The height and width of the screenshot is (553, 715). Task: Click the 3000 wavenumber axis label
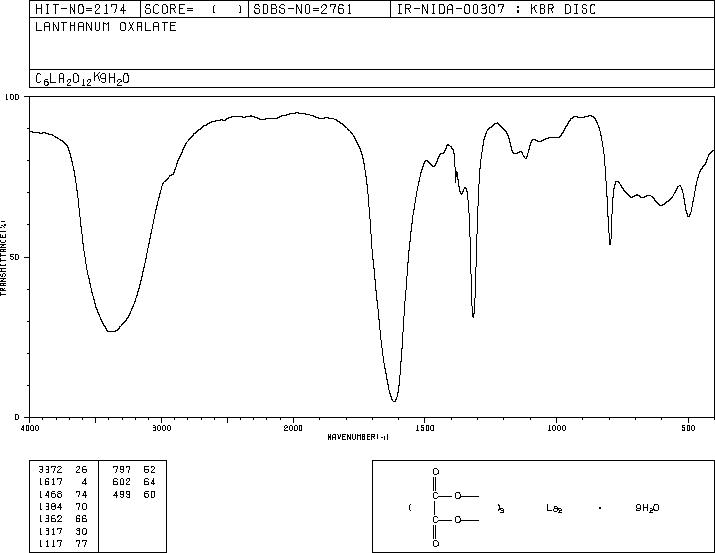tap(162, 428)
